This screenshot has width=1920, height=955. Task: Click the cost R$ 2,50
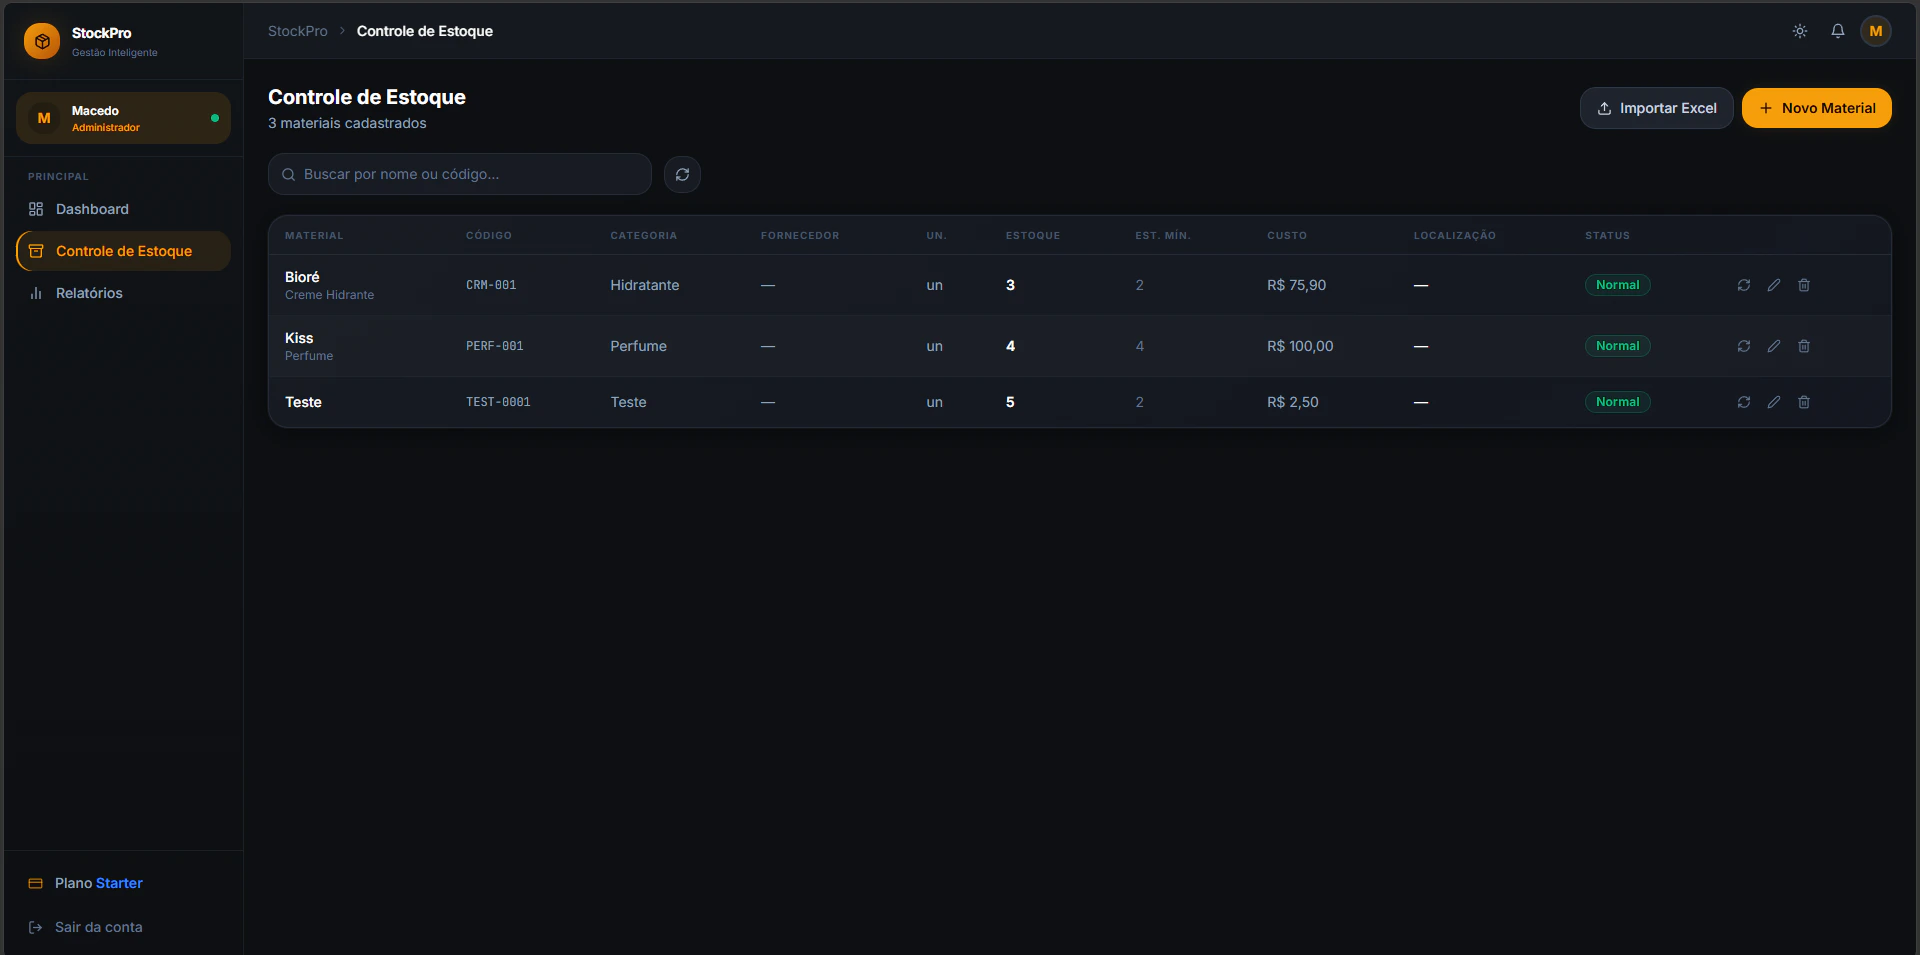[1292, 402]
